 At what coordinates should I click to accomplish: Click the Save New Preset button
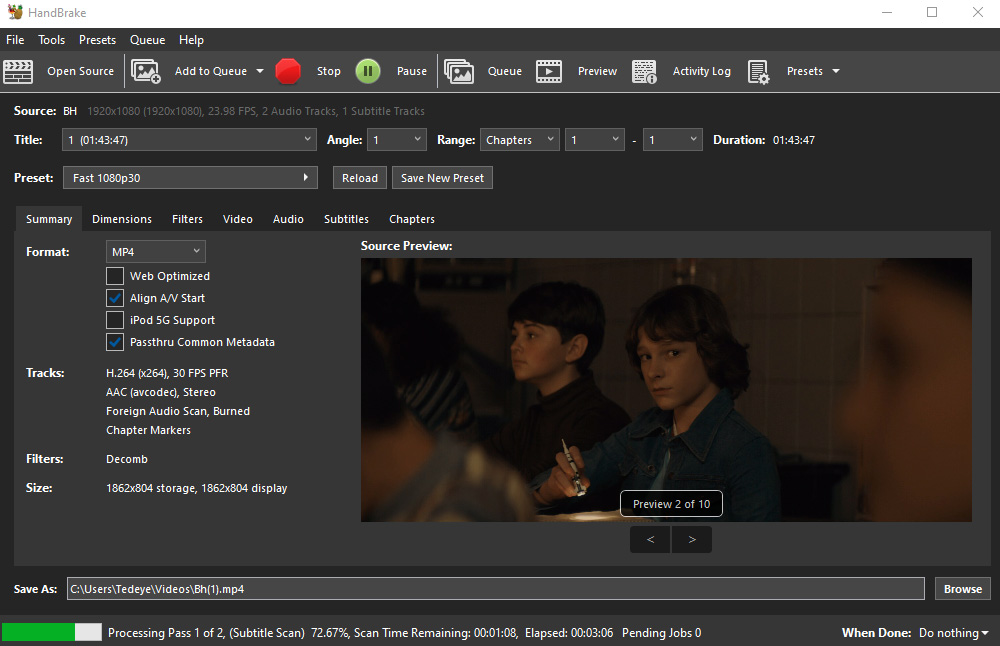(442, 178)
